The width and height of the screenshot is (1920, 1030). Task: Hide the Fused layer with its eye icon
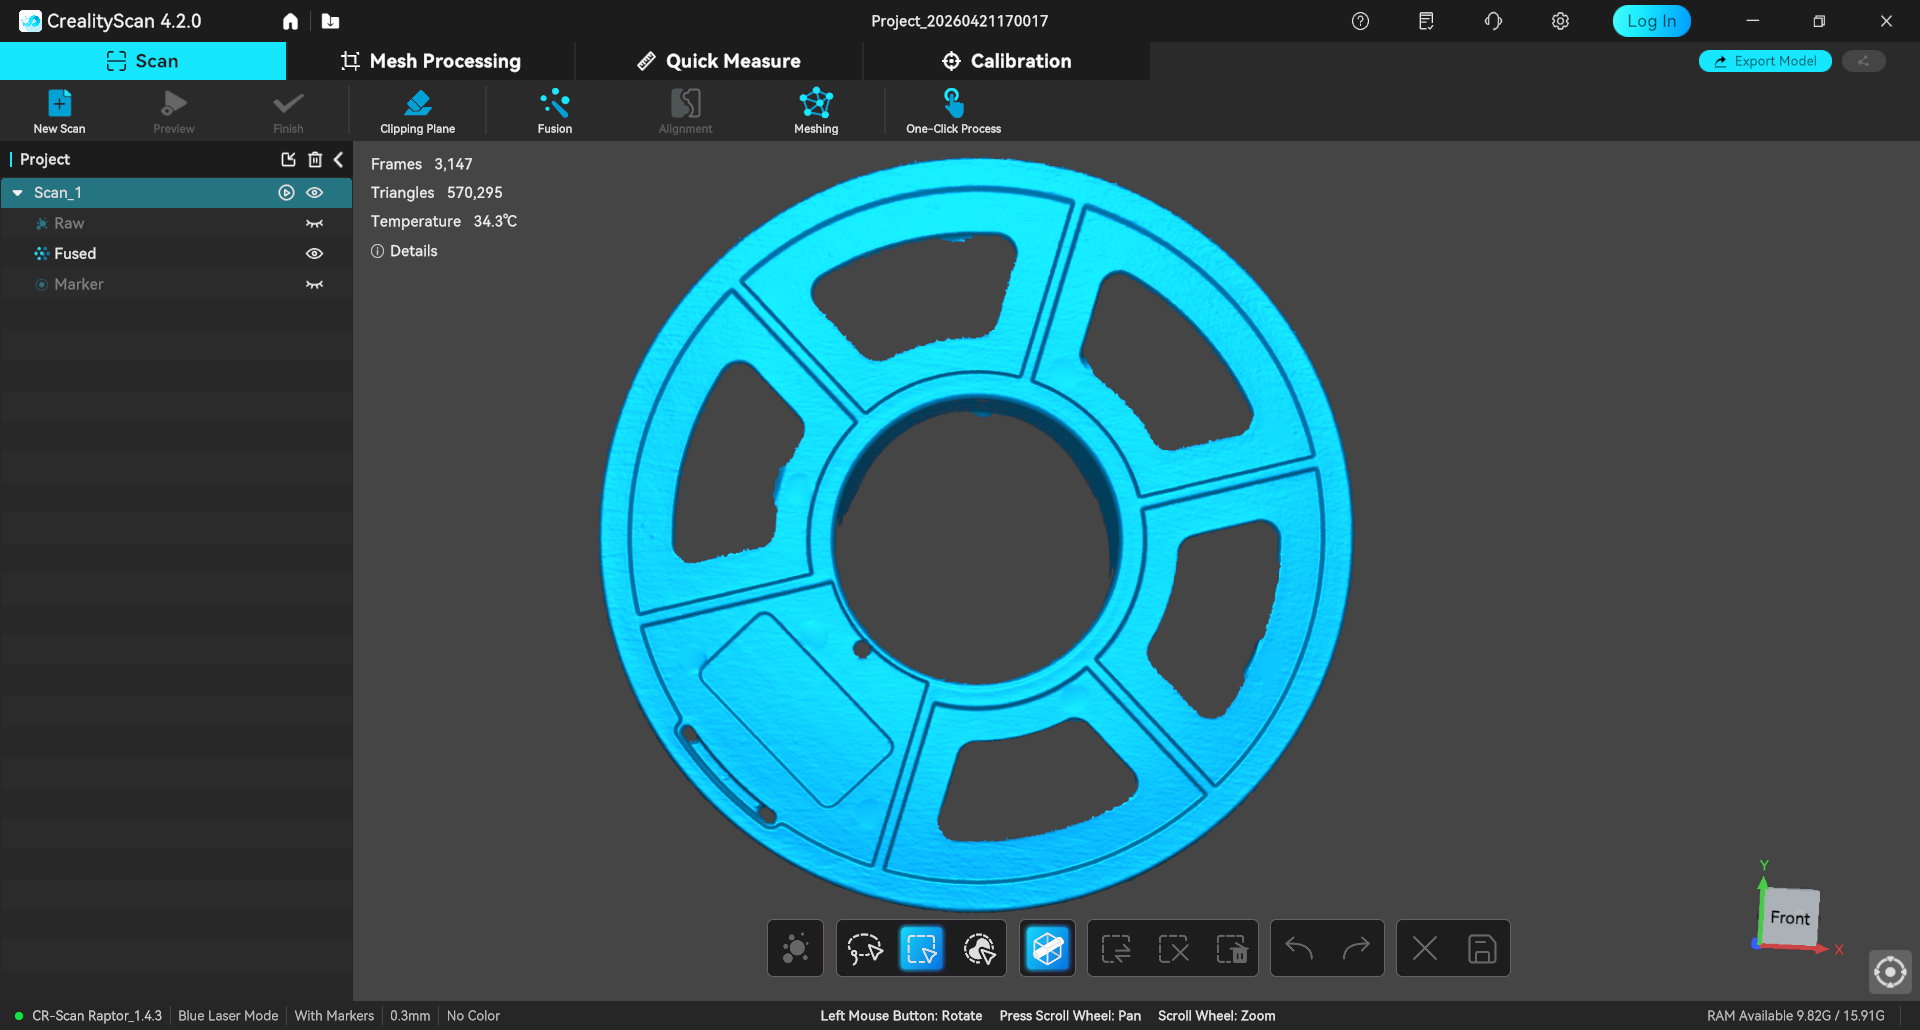[314, 254]
